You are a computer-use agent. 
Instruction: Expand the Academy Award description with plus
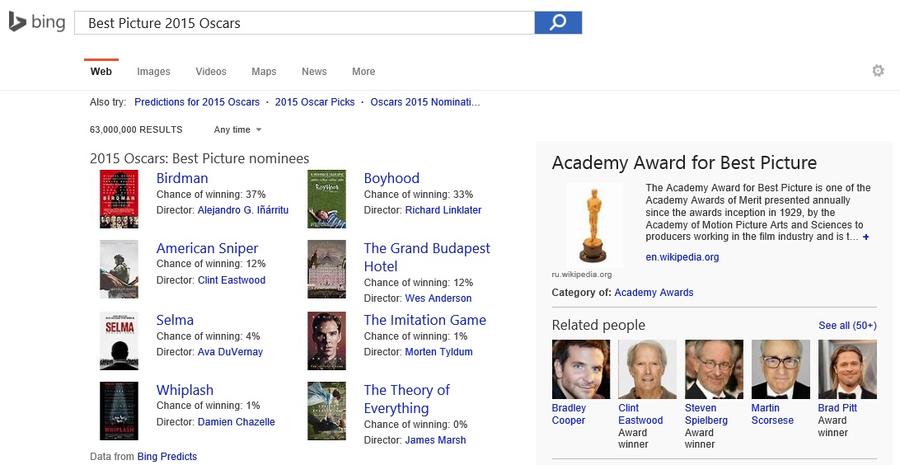[x=866, y=237]
